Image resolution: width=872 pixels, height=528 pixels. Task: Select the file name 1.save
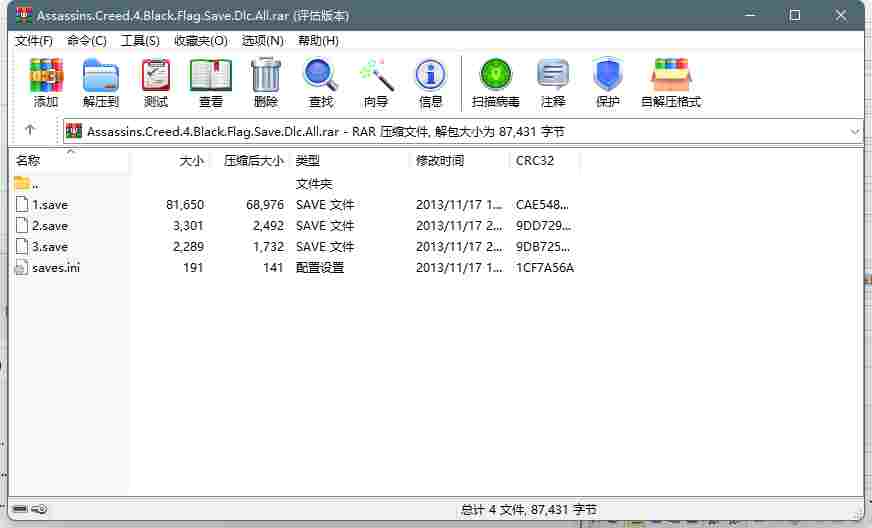50,205
